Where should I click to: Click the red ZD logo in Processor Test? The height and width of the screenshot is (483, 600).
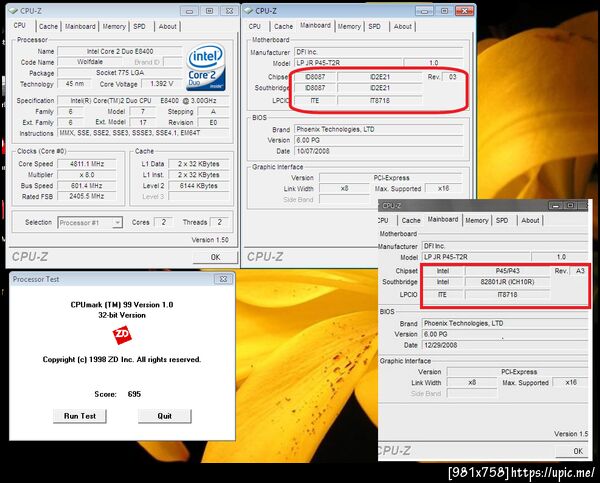click(x=122, y=335)
